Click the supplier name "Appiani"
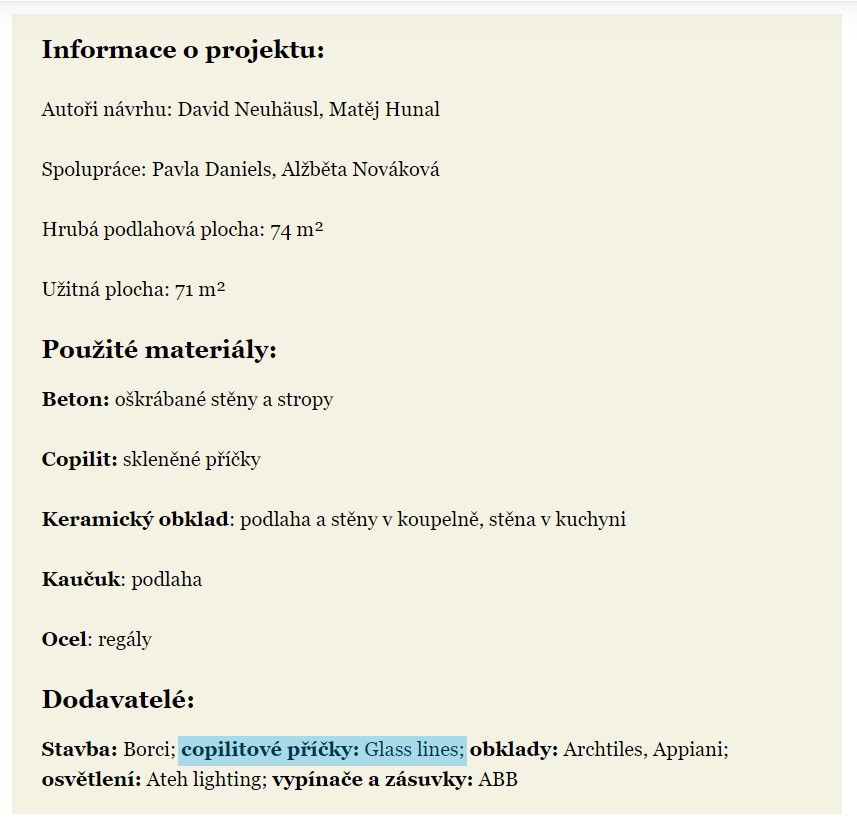Screen dimensions: 857x829 point(689,750)
